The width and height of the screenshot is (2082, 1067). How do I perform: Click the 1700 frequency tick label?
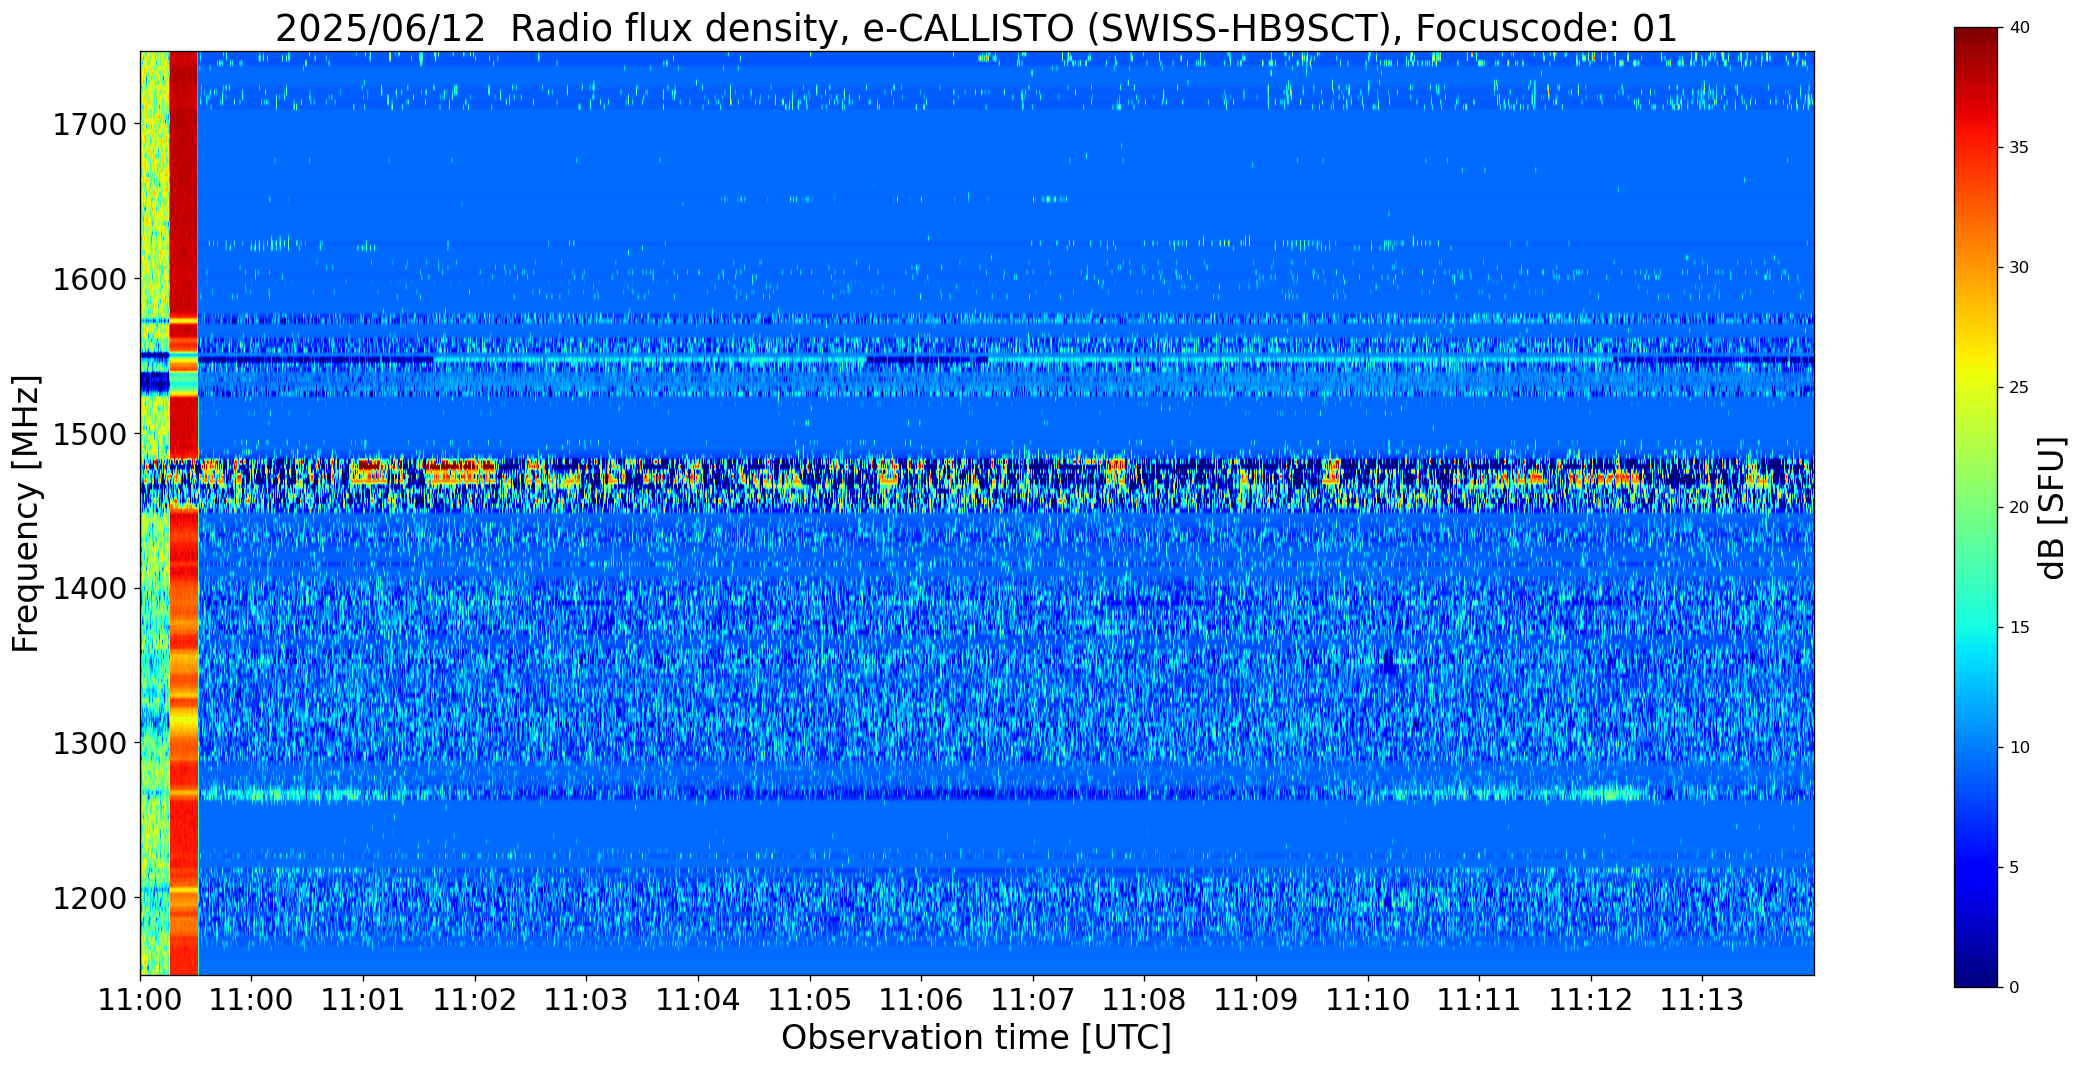[x=89, y=125]
